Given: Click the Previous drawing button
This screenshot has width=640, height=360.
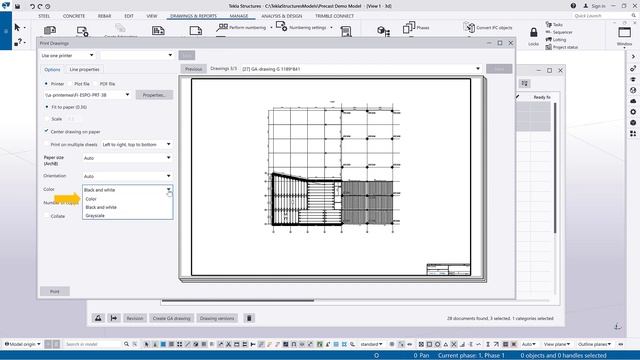Looking at the screenshot, I should (193, 69).
